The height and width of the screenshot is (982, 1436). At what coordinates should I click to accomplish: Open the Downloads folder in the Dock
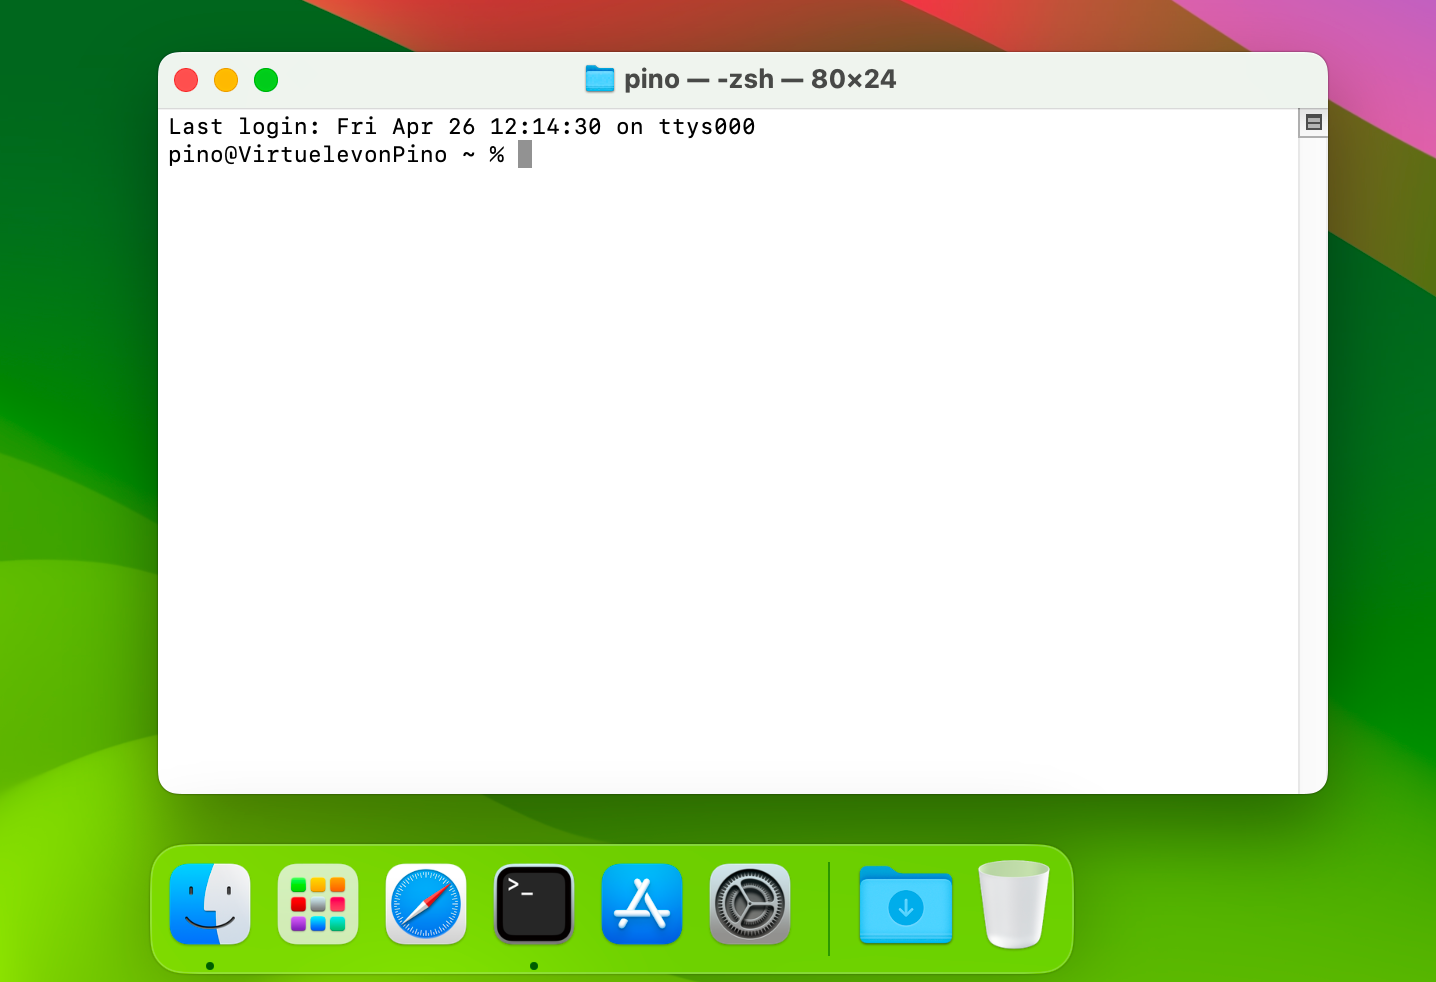[x=906, y=905]
